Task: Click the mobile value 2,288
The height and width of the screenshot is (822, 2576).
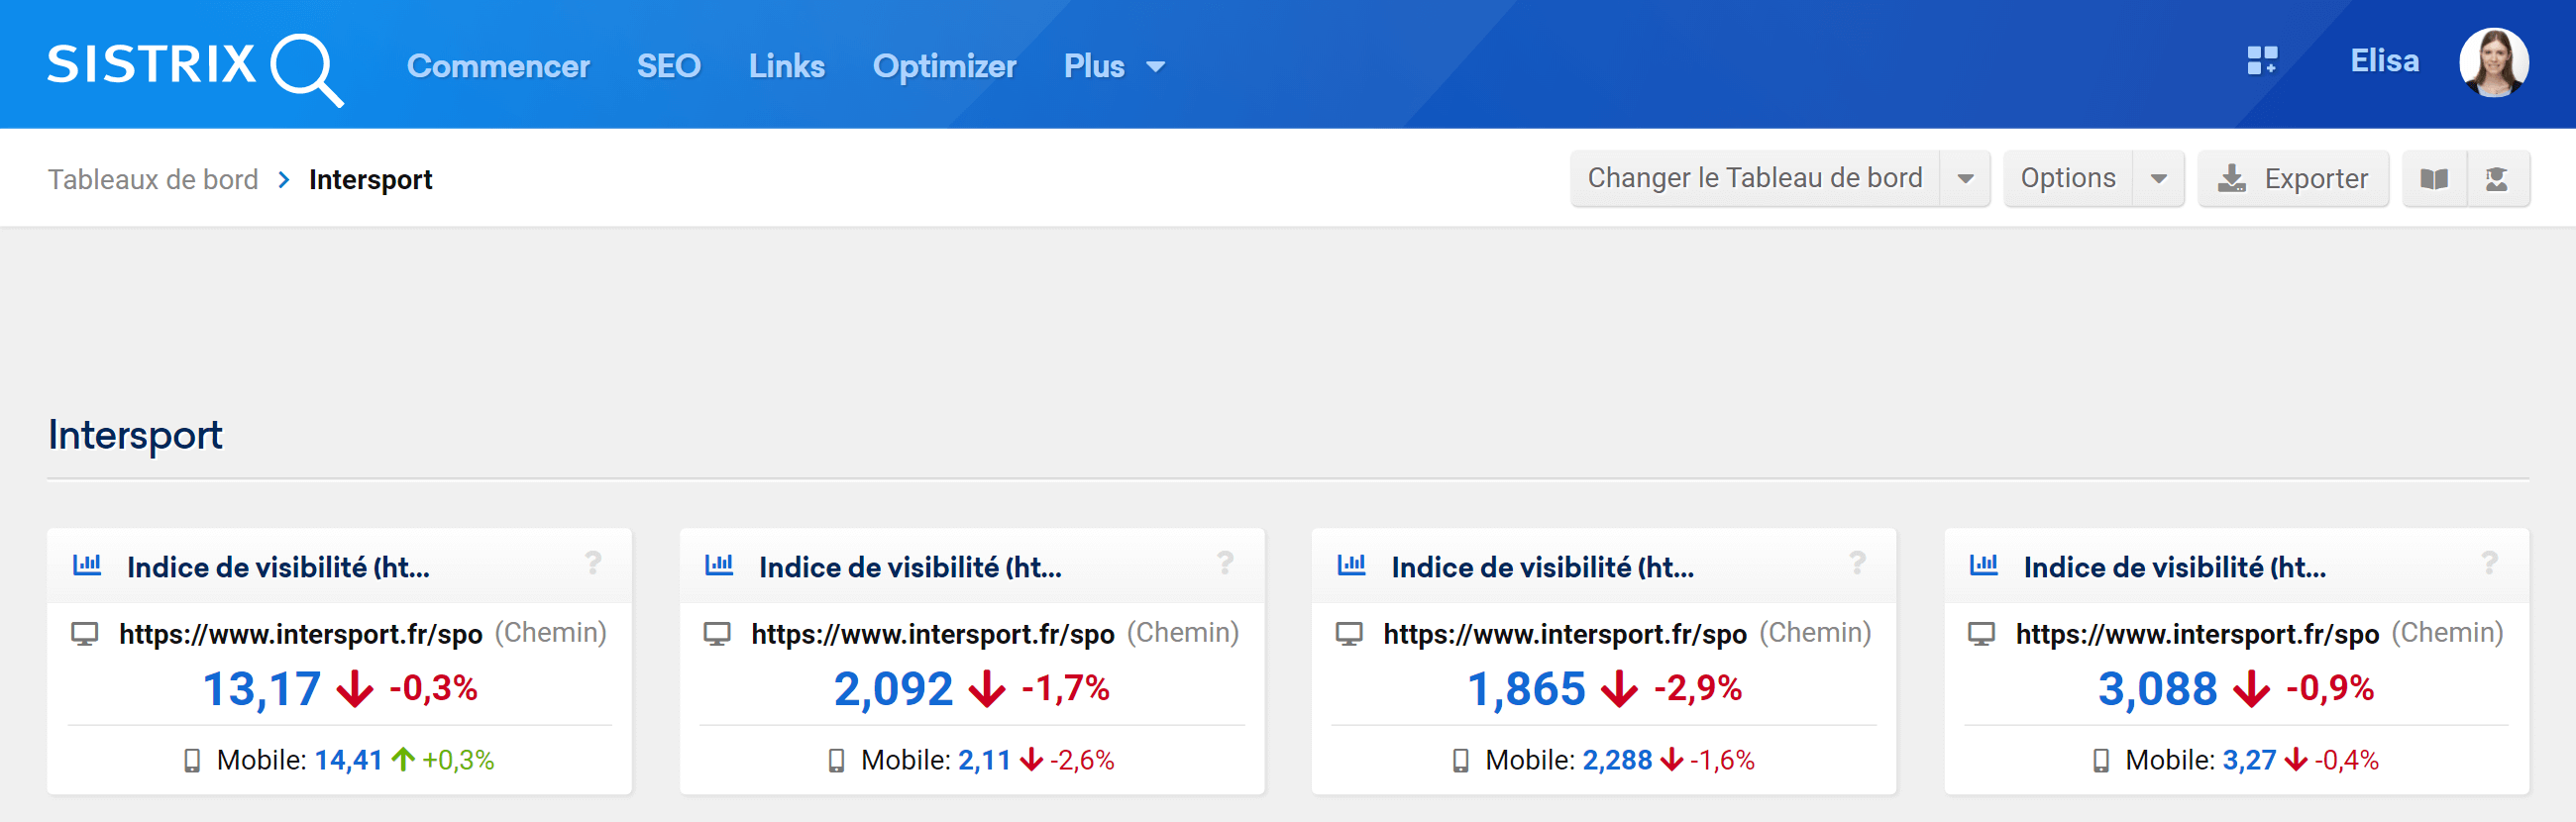Action: 1617,761
